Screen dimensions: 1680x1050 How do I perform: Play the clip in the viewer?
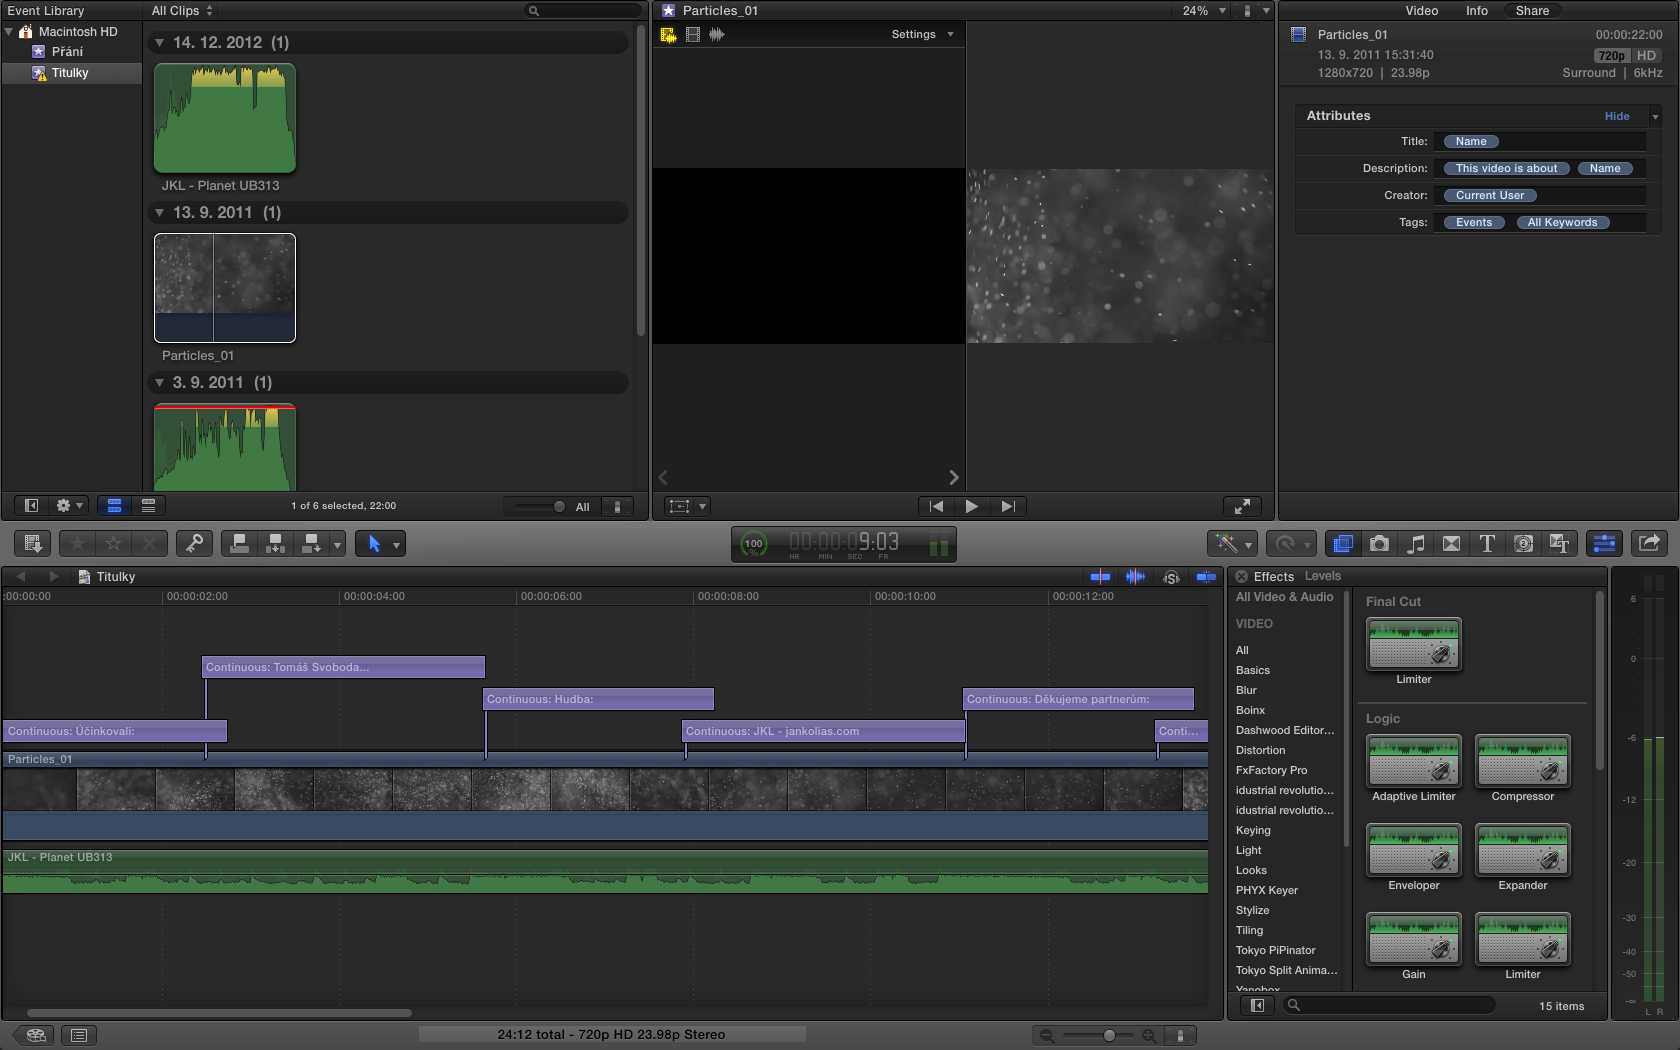click(971, 506)
